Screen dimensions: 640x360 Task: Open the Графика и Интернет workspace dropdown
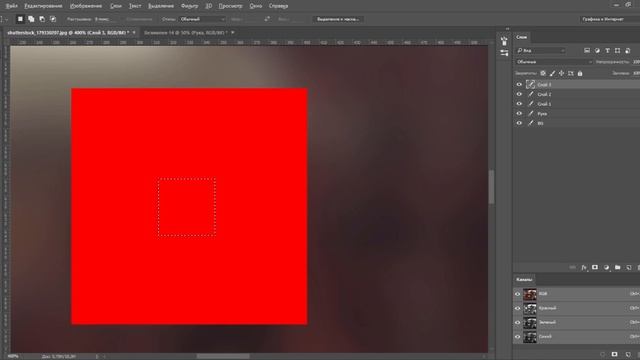[x=609, y=19]
